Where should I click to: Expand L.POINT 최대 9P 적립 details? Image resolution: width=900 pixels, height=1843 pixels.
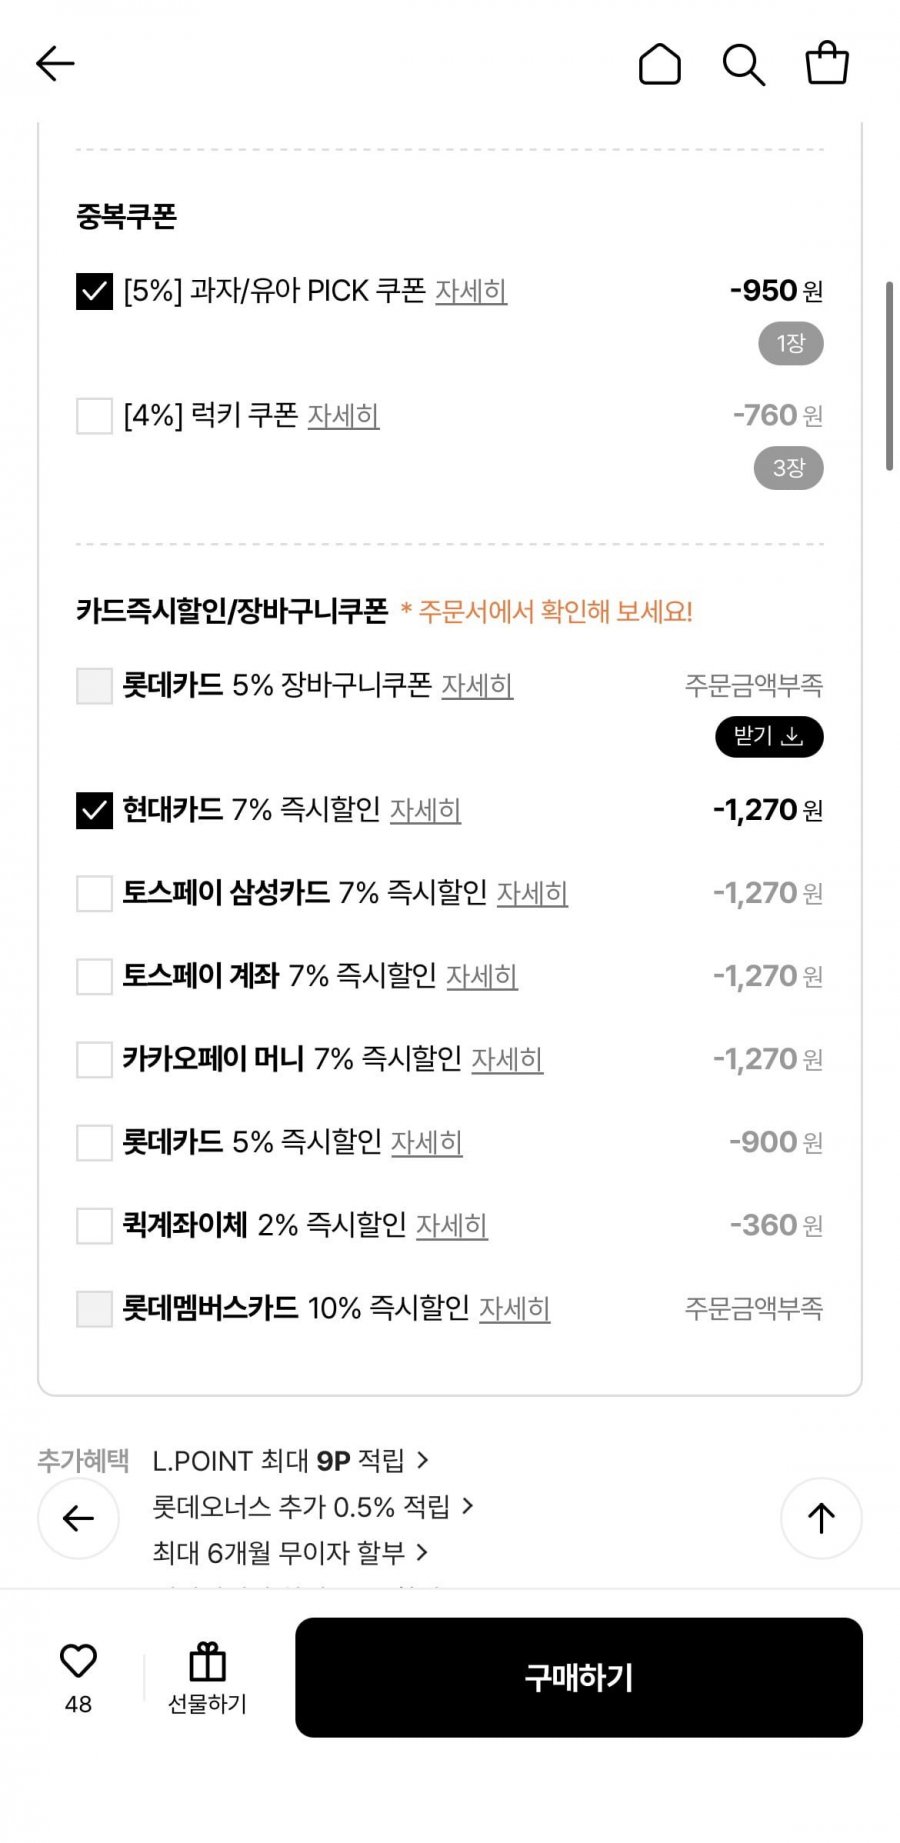click(x=290, y=1461)
